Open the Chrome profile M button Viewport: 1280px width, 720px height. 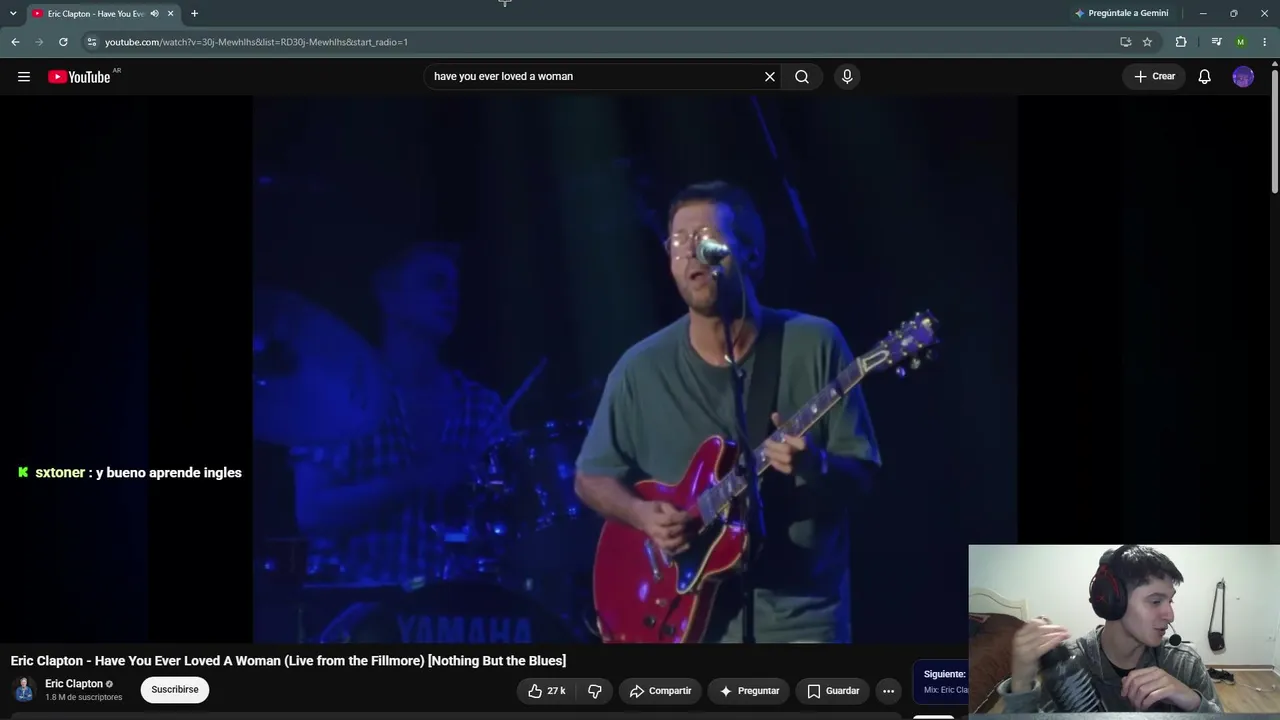point(1241,42)
